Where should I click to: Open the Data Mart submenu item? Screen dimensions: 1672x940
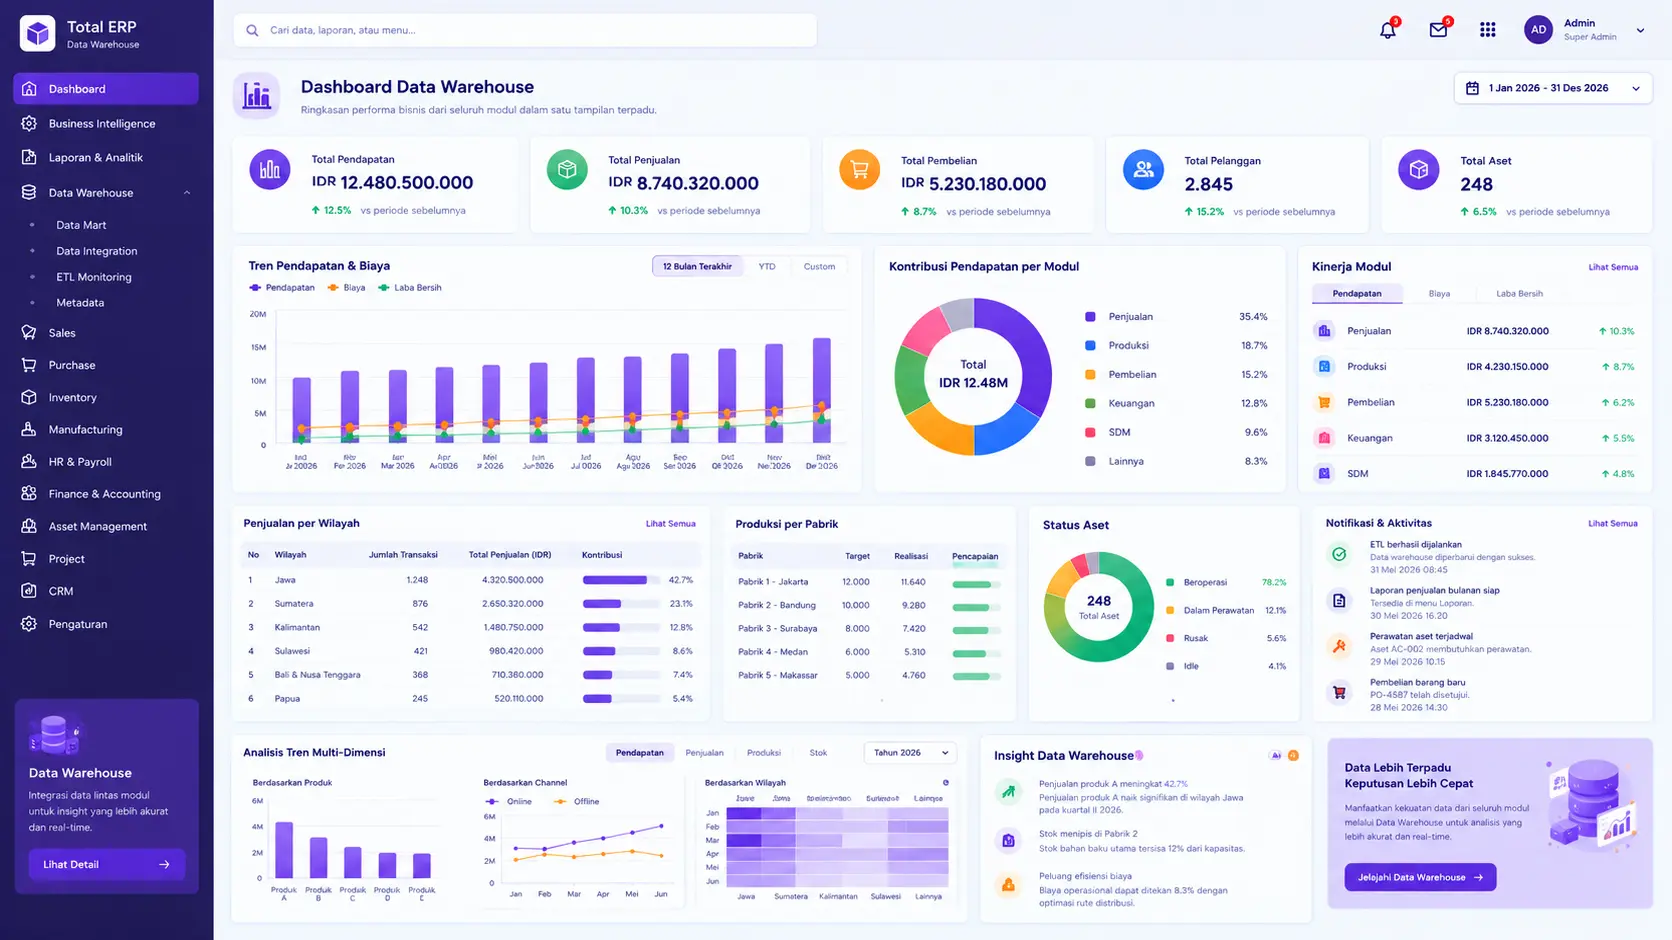pyautogui.click(x=81, y=225)
